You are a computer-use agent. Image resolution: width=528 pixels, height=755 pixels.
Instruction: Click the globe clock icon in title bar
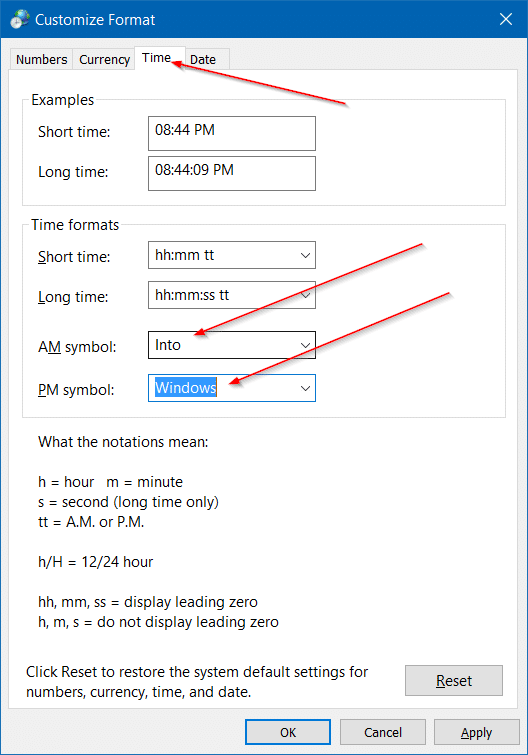(x=20, y=19)
